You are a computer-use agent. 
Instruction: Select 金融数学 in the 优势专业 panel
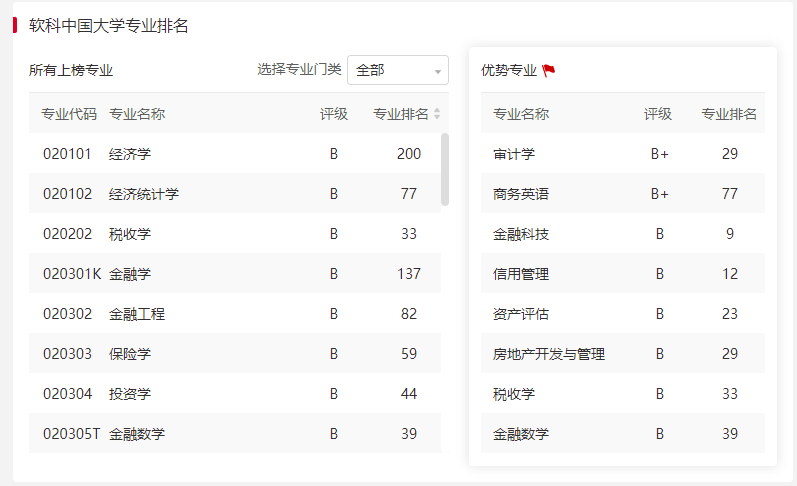coord(521,434)
